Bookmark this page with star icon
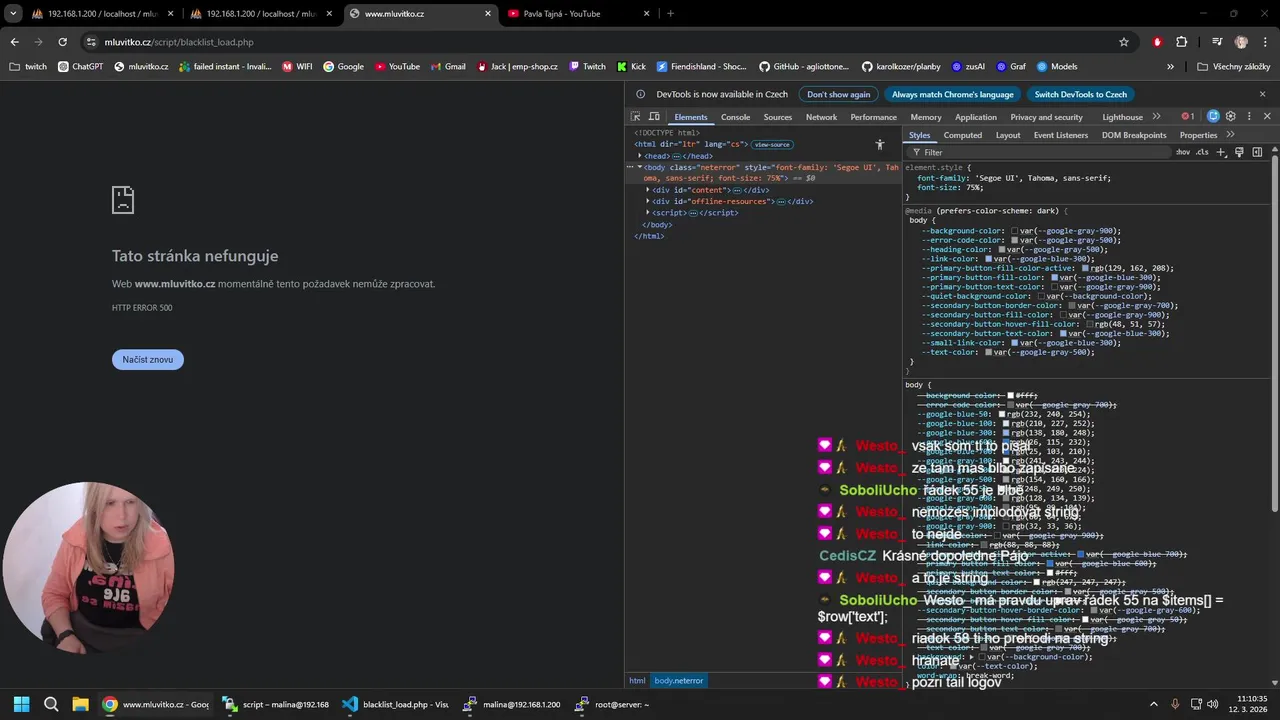The width and height of the screenshot is (1280, 720). point(1124,42)
